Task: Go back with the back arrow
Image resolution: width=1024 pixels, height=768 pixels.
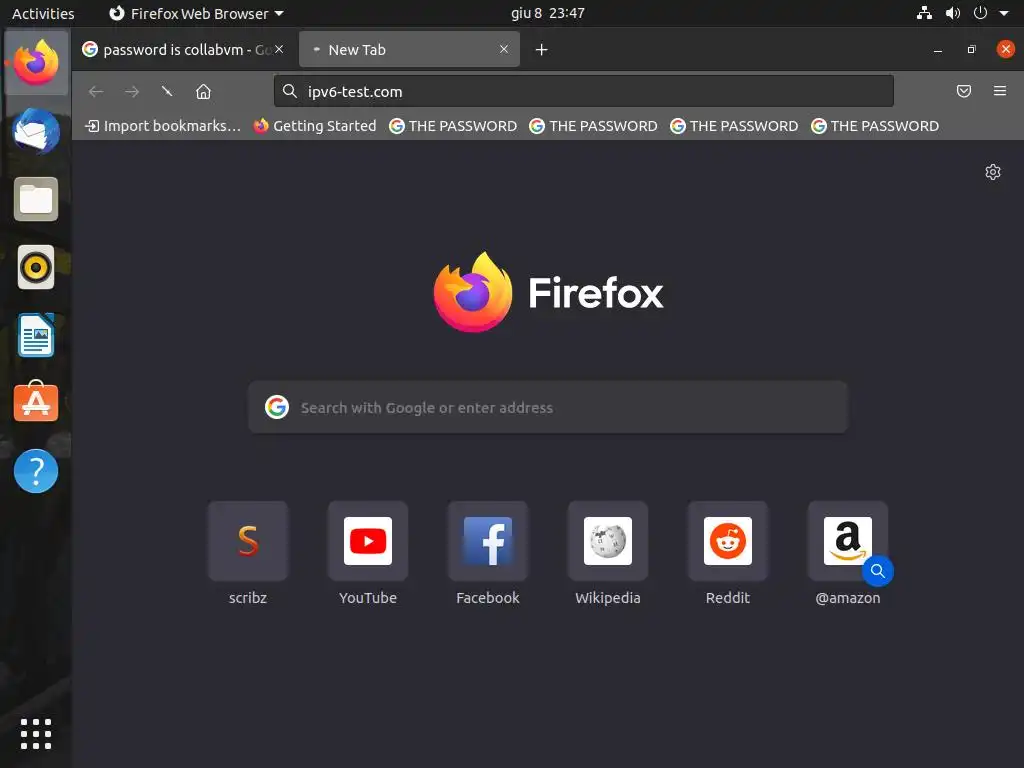Action: 96,91
